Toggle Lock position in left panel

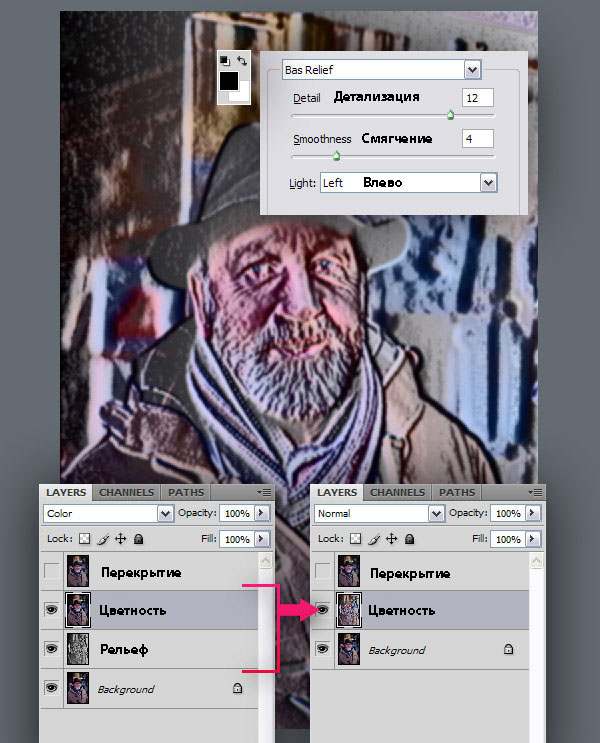tap(120, 539)
